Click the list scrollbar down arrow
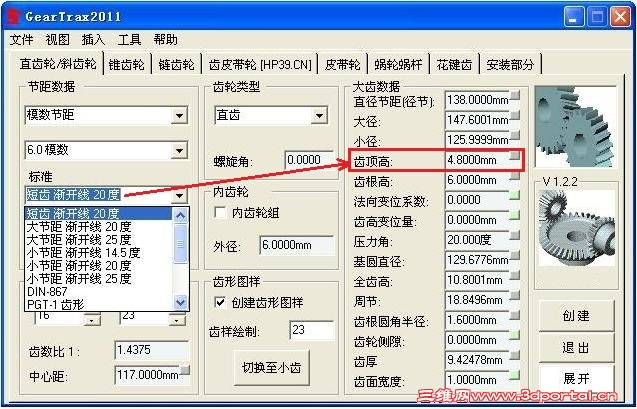Viewport: 637px width, 409px height. (180, 303)
